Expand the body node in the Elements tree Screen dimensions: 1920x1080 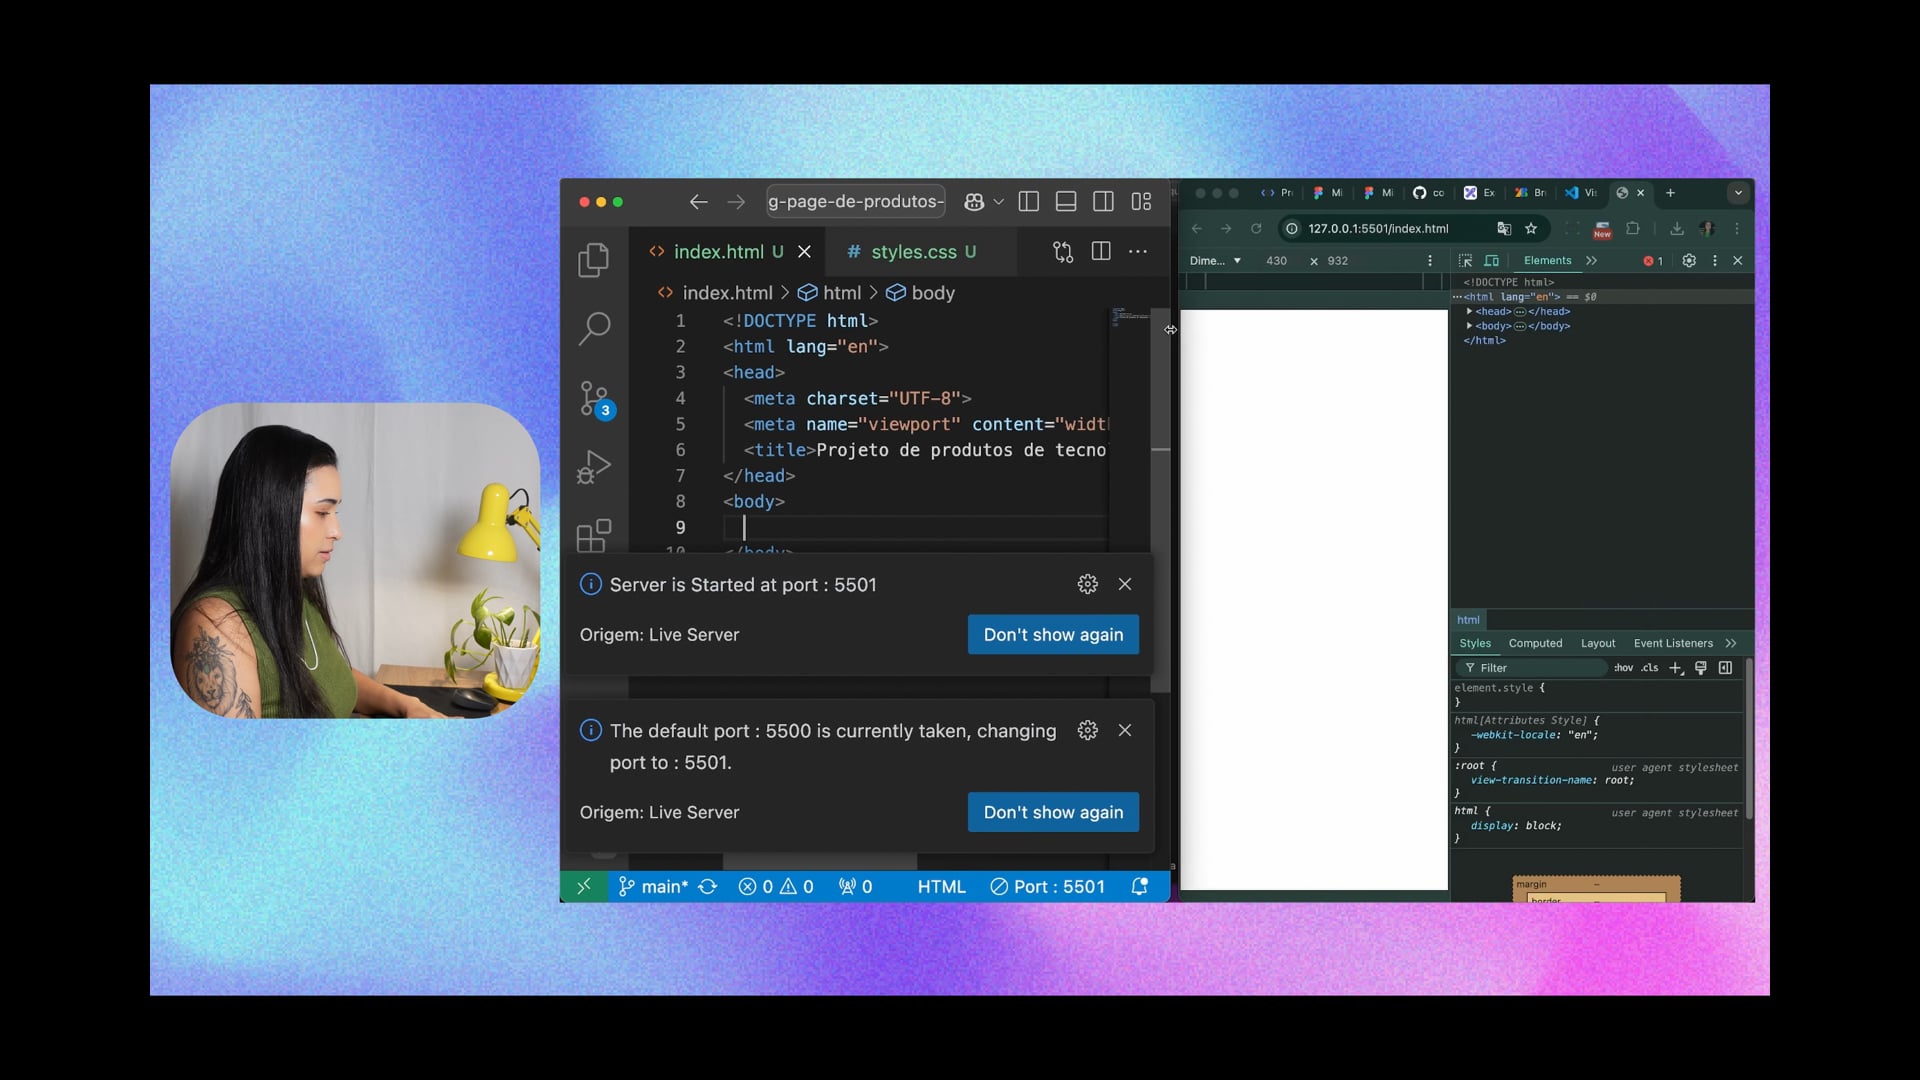(x=1469, y=326)
